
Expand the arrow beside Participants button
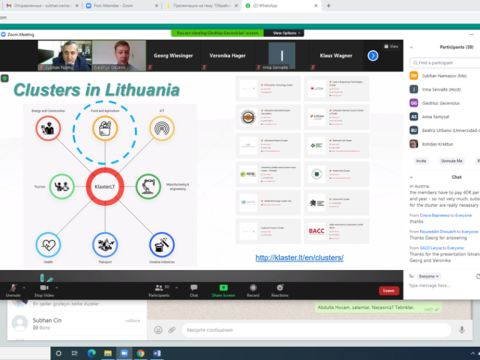[x=176, y=287]
